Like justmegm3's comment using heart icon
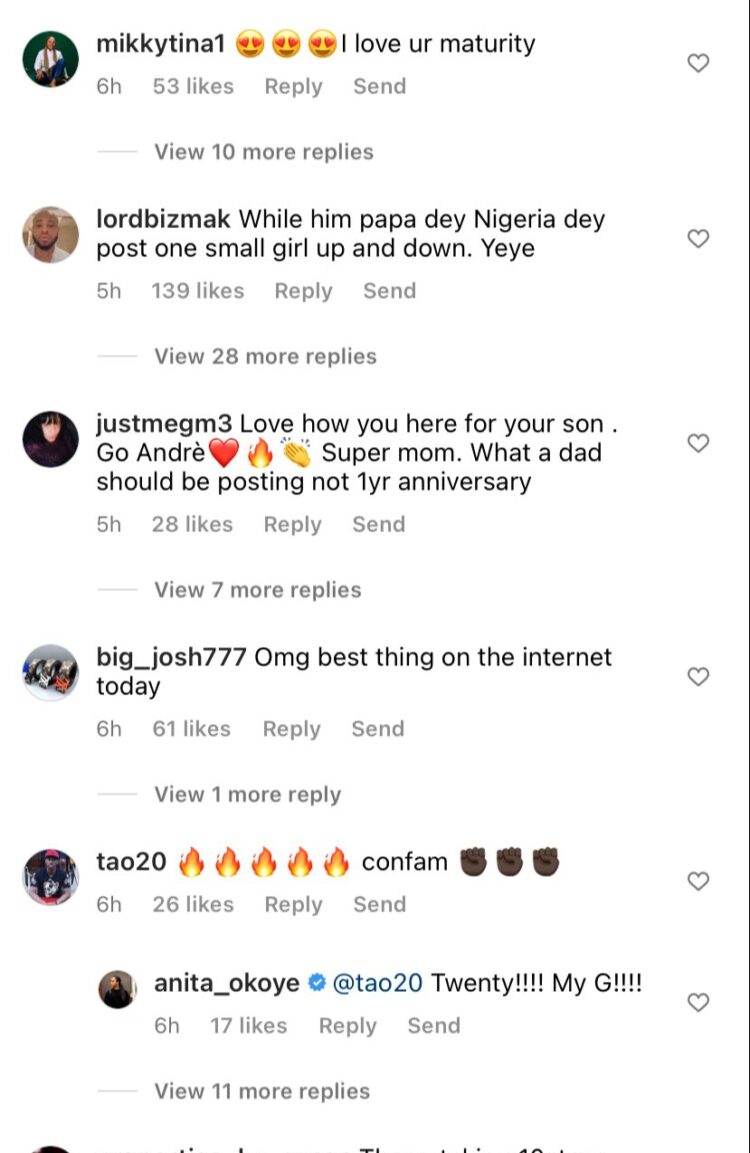This screenshot has height=1153, width=750. [x=699, y=443]
